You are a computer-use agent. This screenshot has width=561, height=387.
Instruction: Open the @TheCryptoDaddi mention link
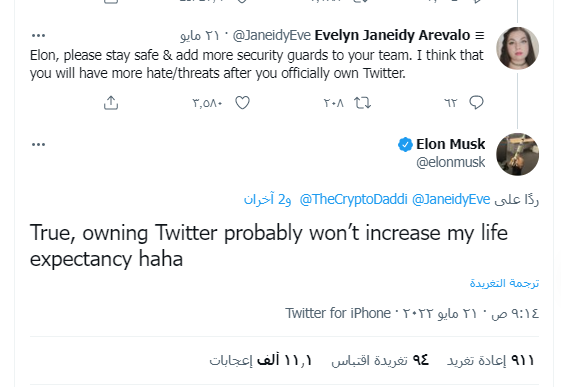click(353, 199)
